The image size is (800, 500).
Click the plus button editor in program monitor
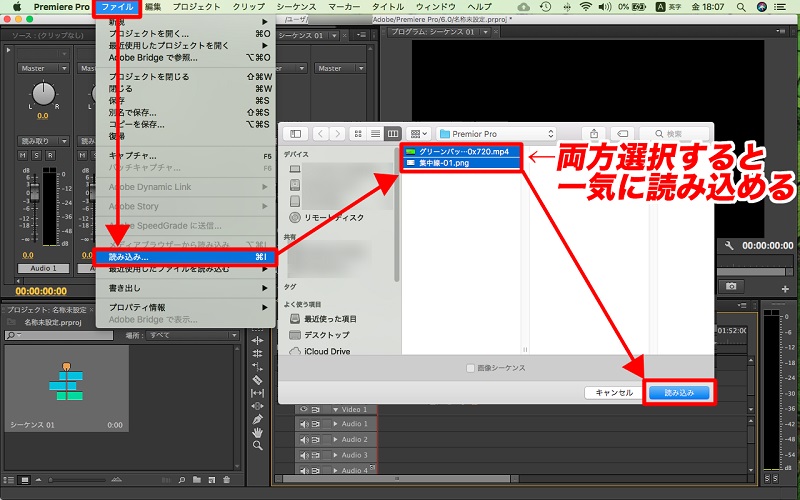tap(785, 289)
